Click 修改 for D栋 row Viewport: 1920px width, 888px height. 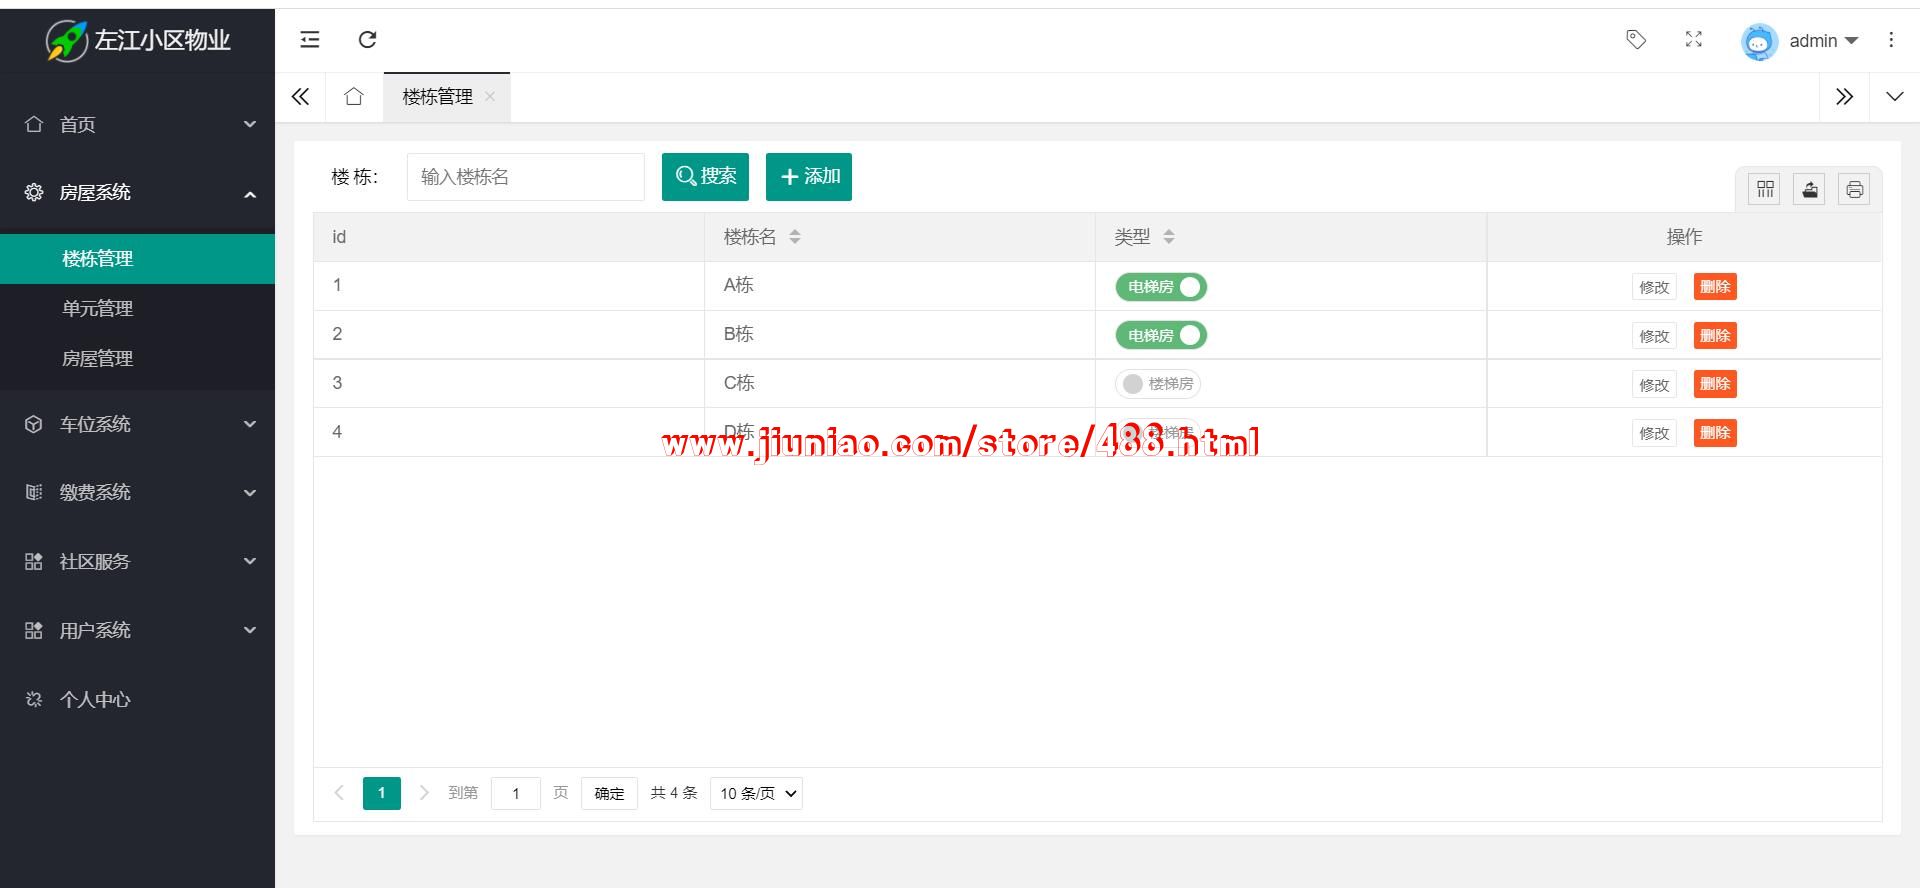1654,433
